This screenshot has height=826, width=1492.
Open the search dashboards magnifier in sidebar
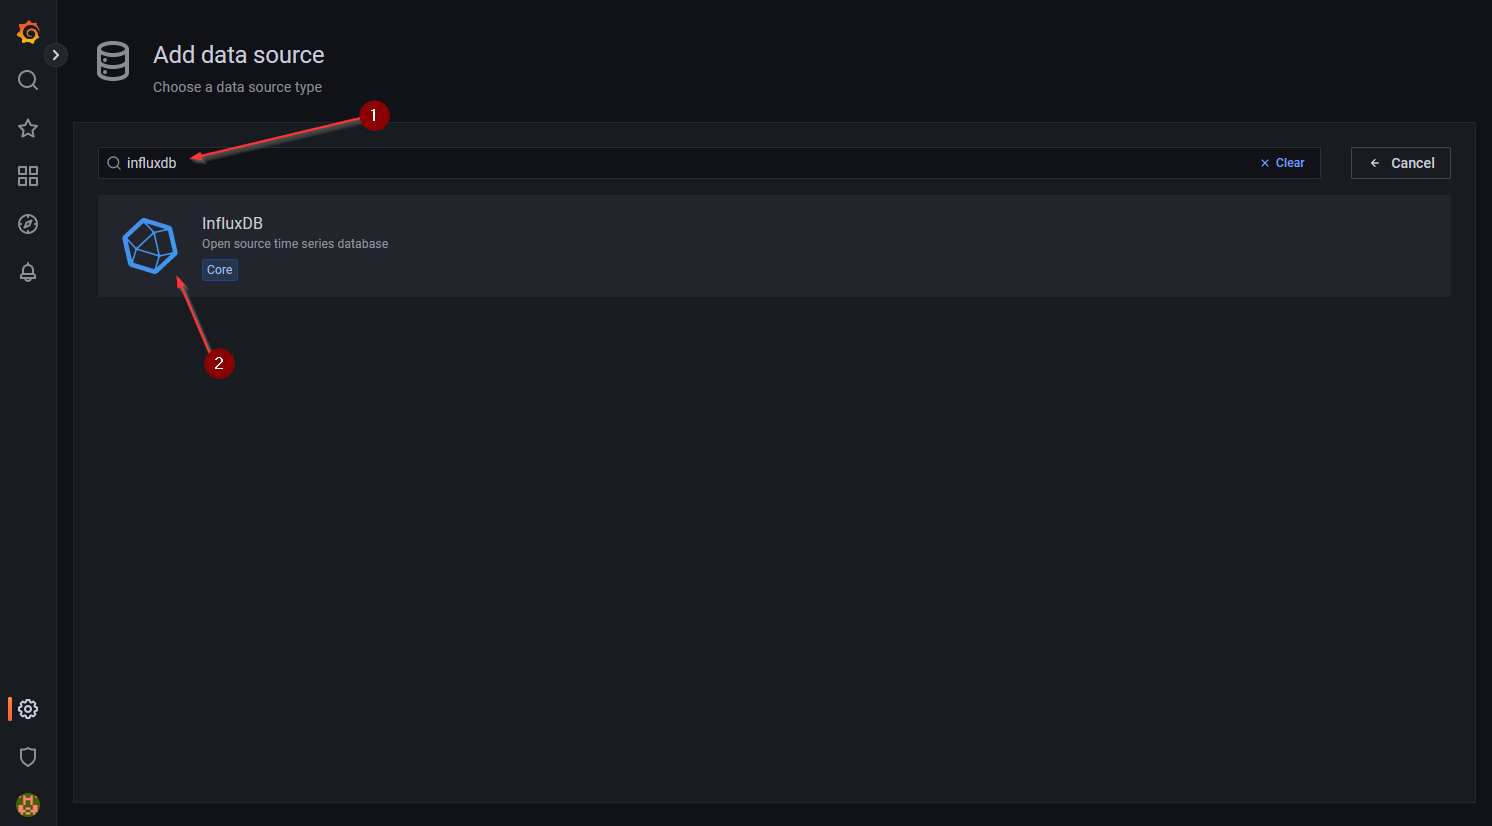point(28,80)
